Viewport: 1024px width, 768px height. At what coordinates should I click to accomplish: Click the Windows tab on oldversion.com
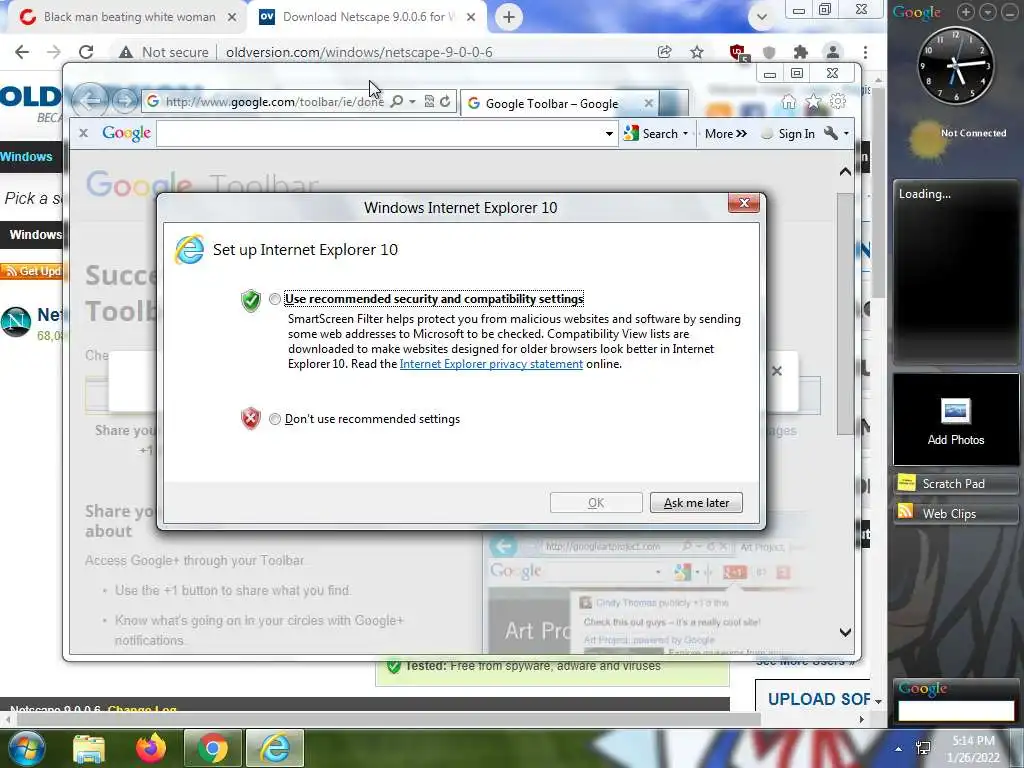[26, 157]
